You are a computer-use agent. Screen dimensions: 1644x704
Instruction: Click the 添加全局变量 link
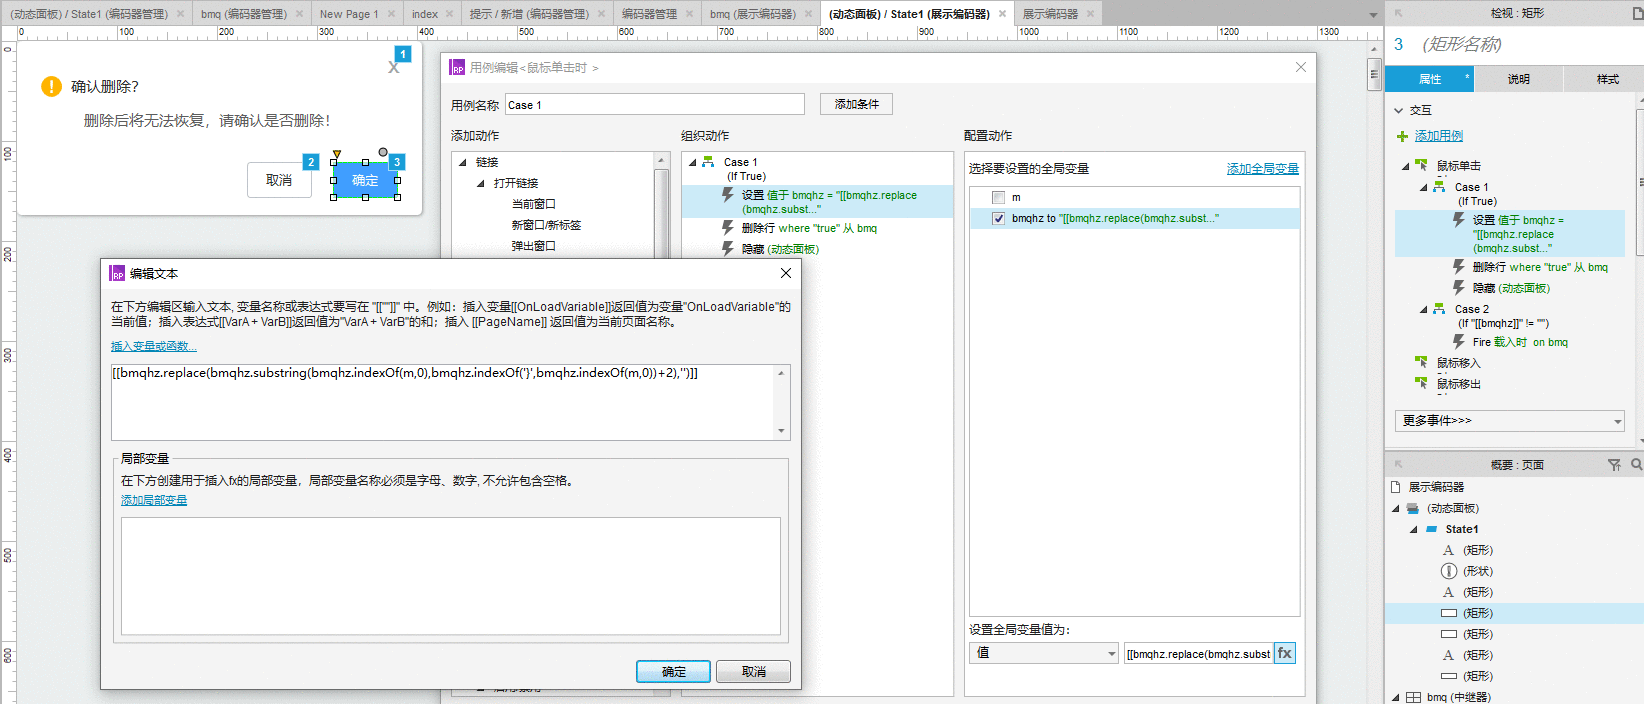(x=1263, y=169)
